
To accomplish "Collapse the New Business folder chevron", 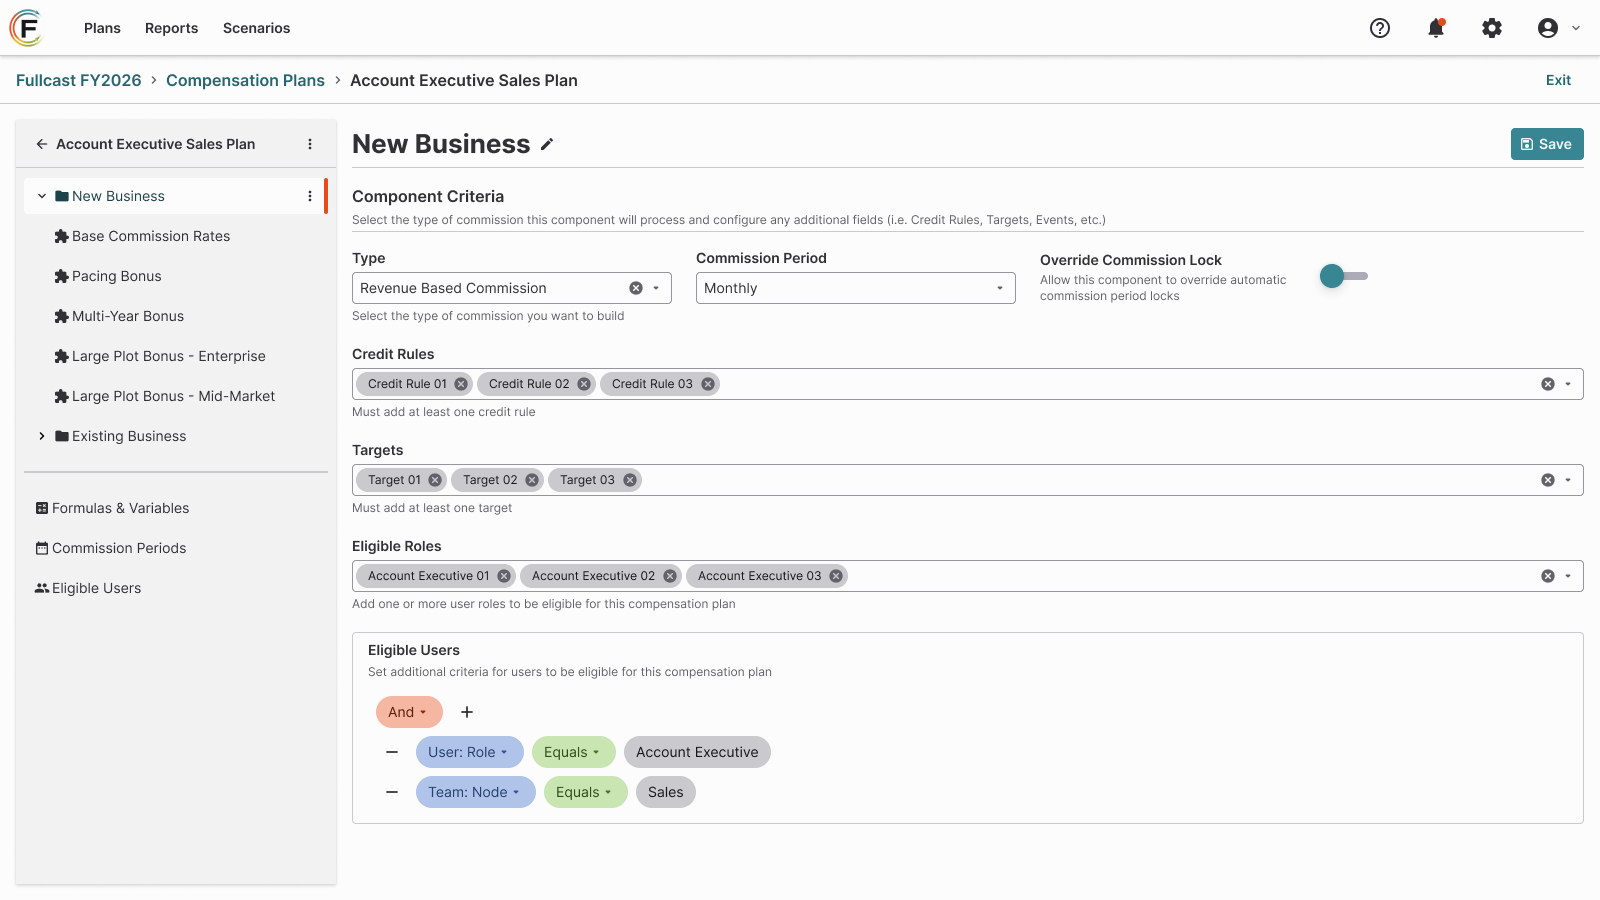I will click(42, 196).
